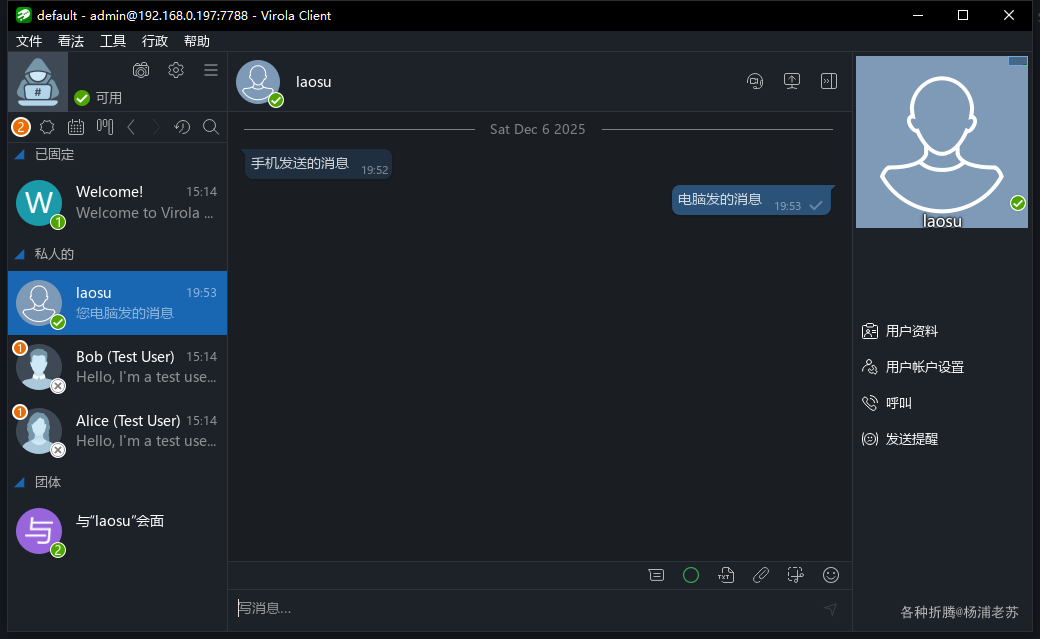
Task: Open the calendar icon in sidebar toolbar
Action: (76, 127)
